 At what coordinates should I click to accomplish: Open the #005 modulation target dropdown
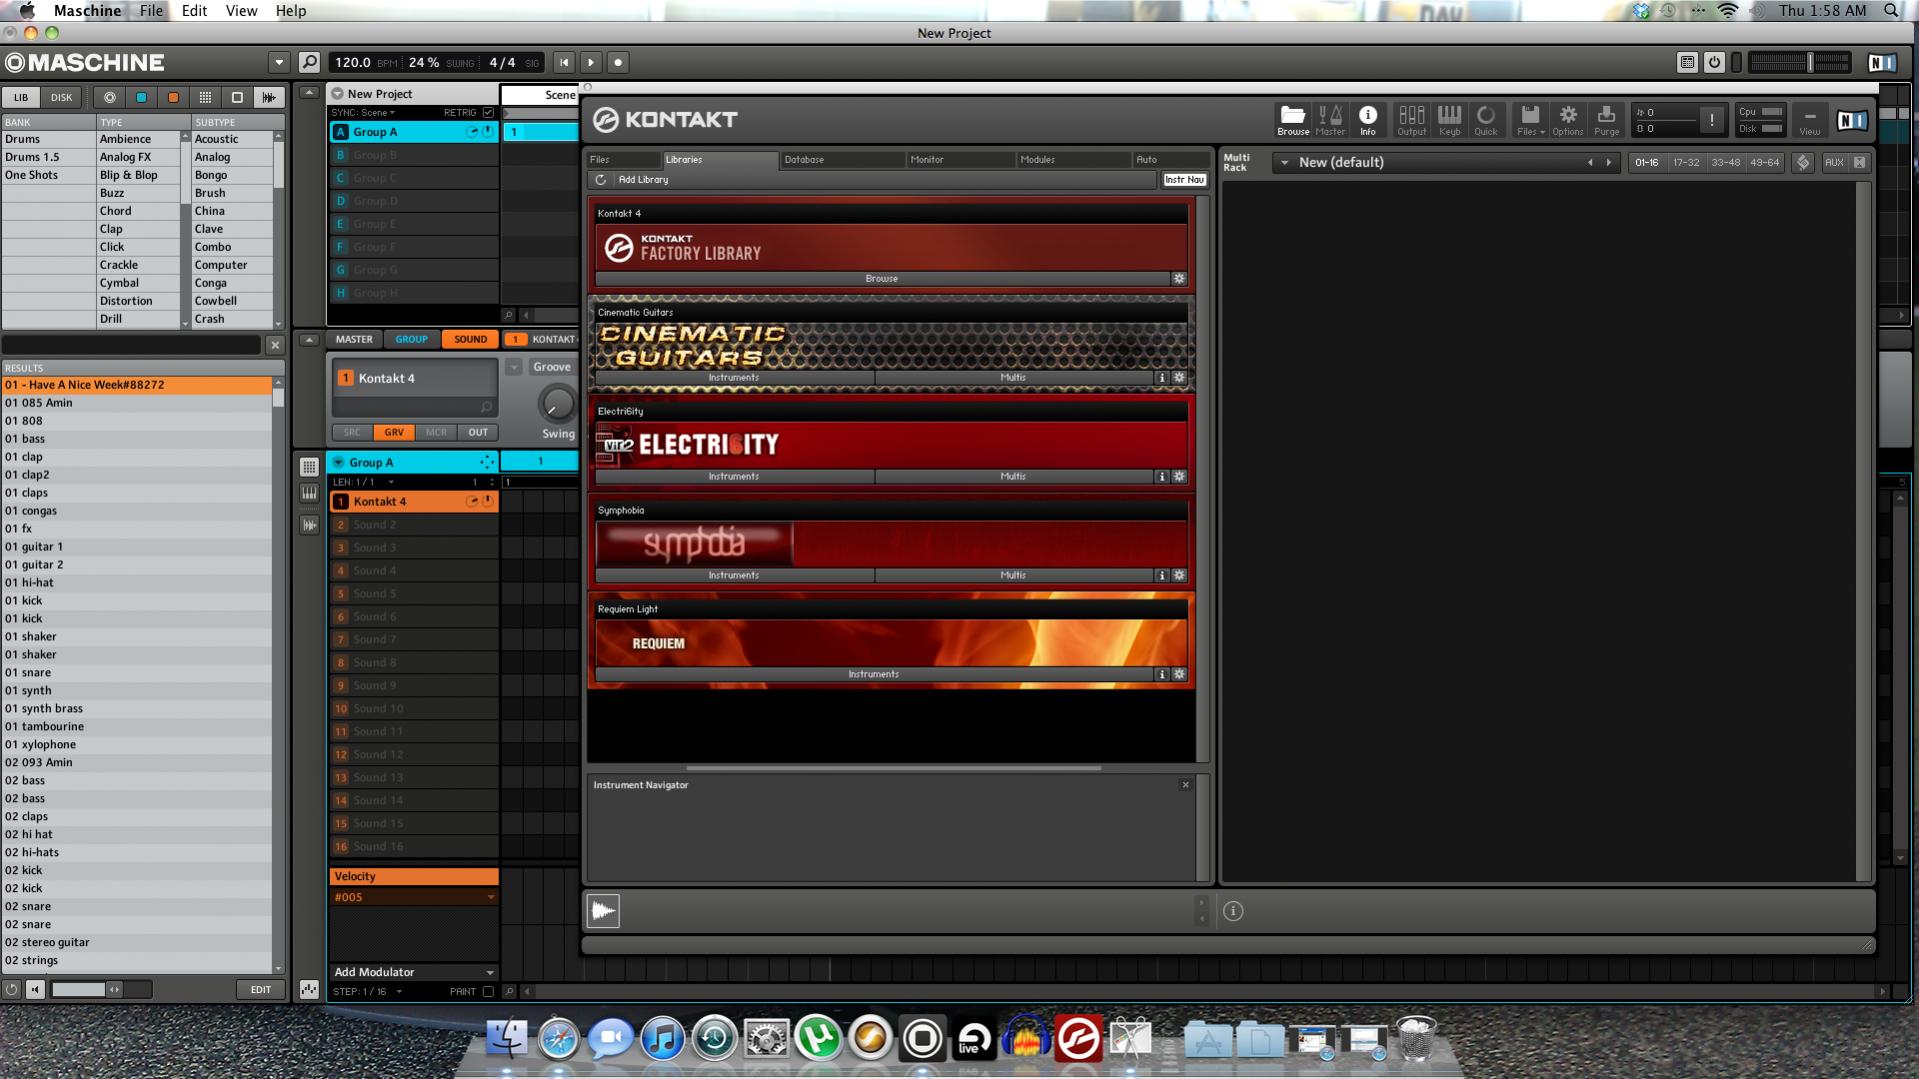[x=414, y=897]
